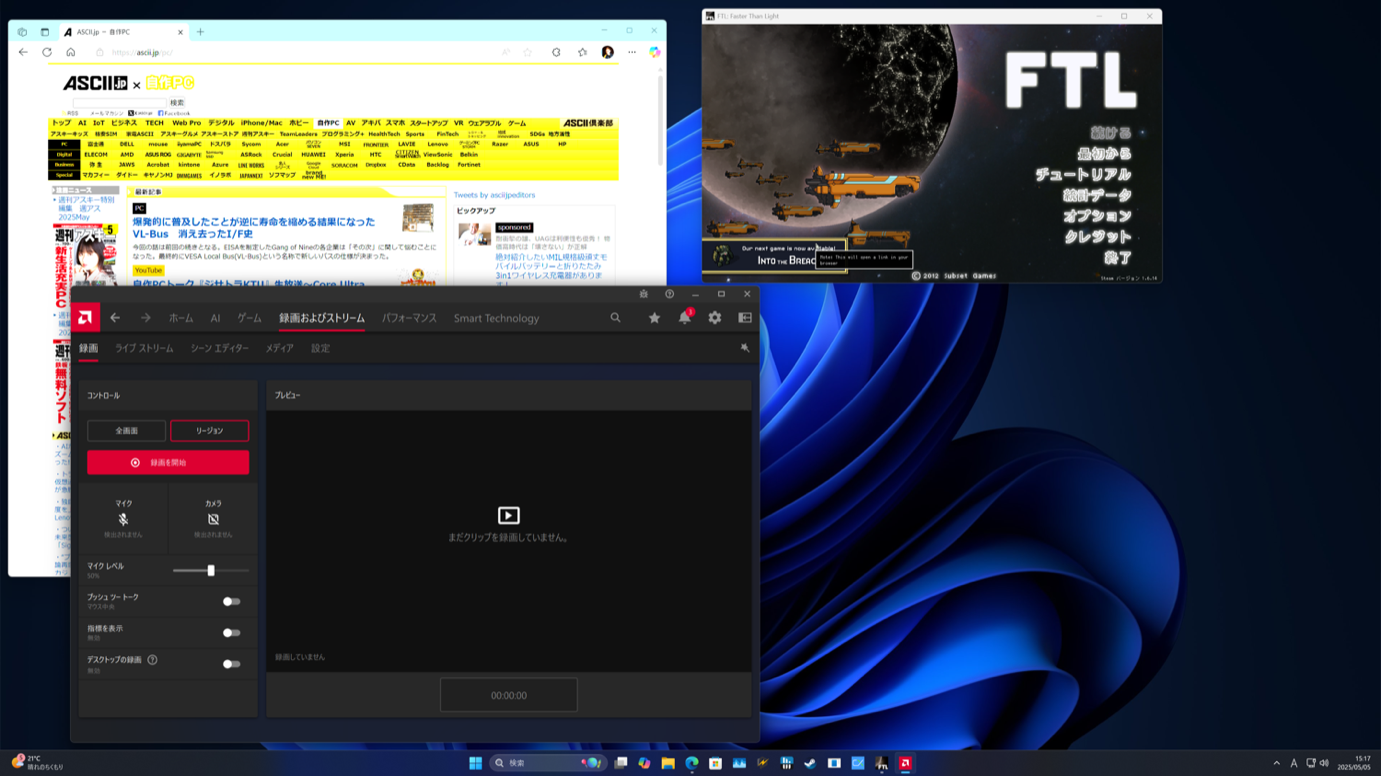Open the Windows Start menu

tap(475, 763)
